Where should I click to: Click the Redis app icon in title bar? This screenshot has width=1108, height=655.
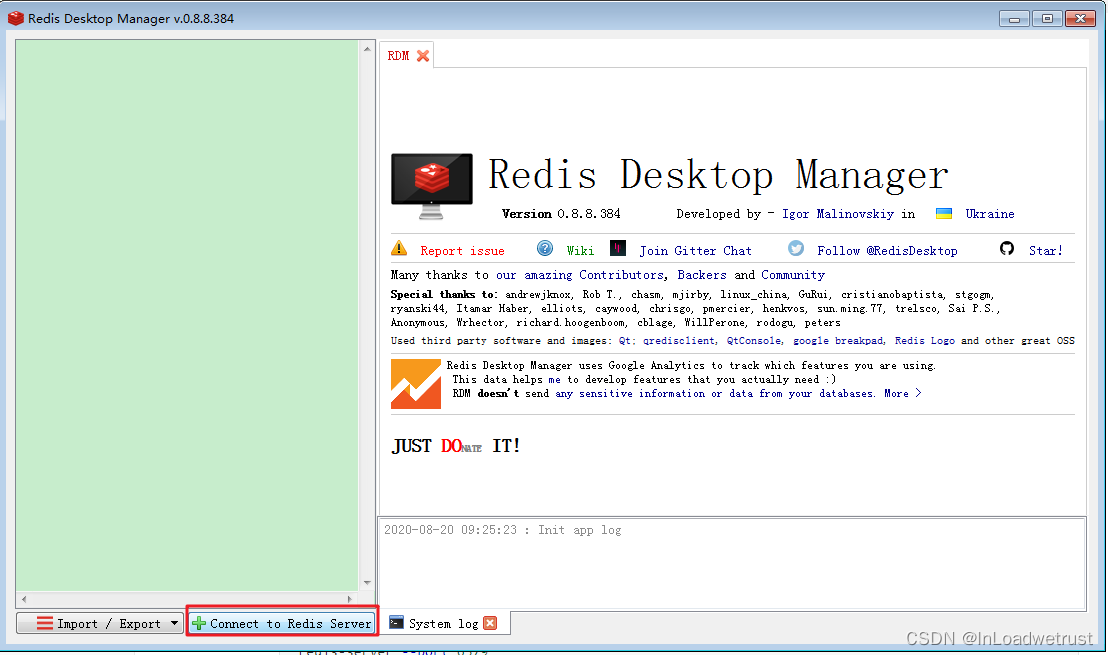16,18
